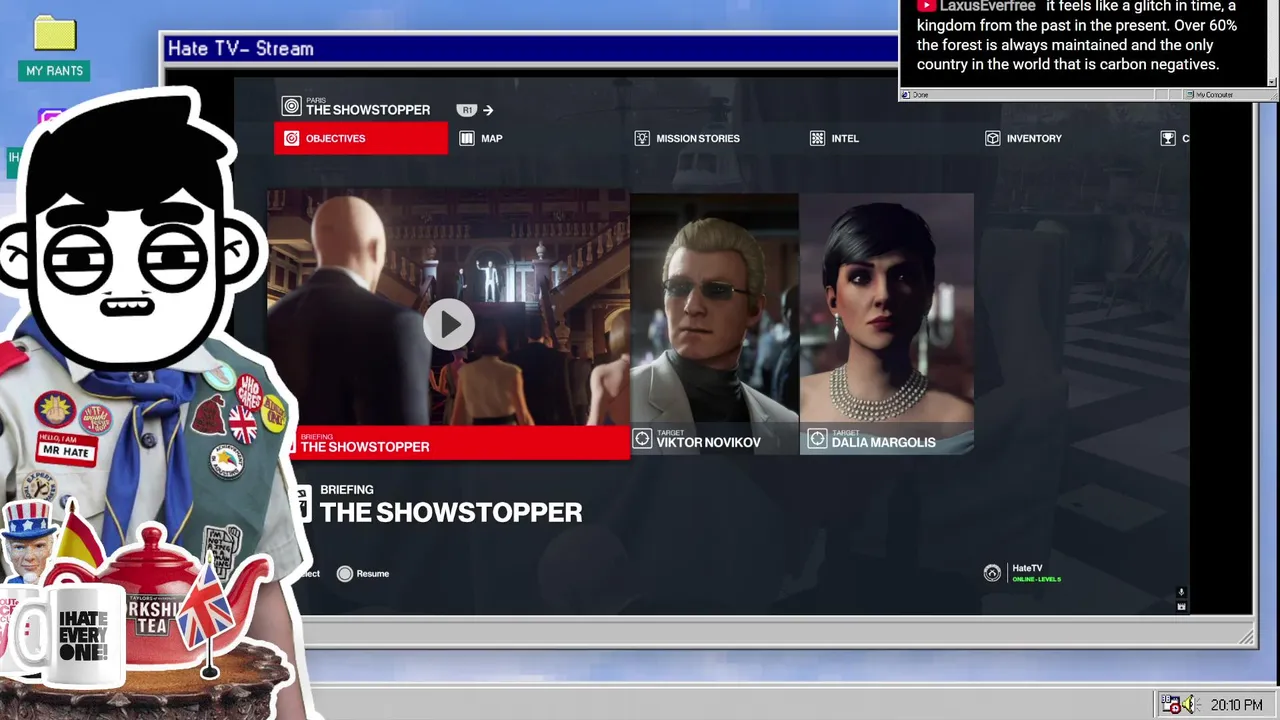Click the Paris mission target icon in the header
Image resolution: width=1280 pixels, height=720 pixels.
click(291, 106)
